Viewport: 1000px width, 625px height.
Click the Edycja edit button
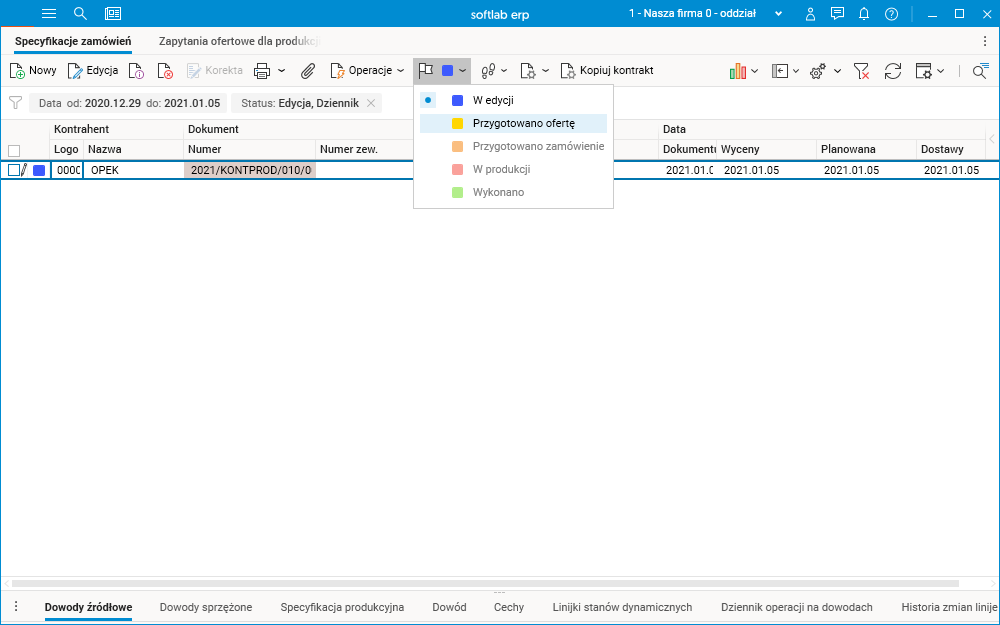tap(93, 70)
